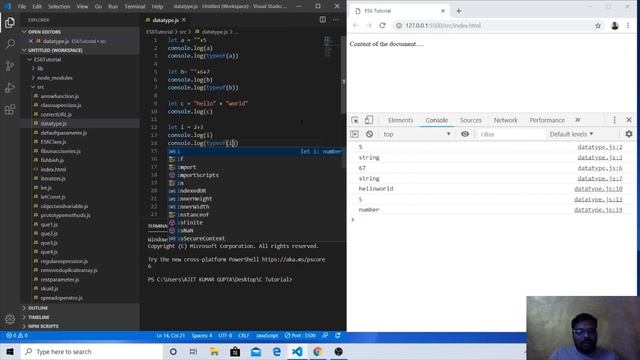The image size is (640, 360).
Task: Open arrowfunction.js in explorer
Action: pos(60,96)
